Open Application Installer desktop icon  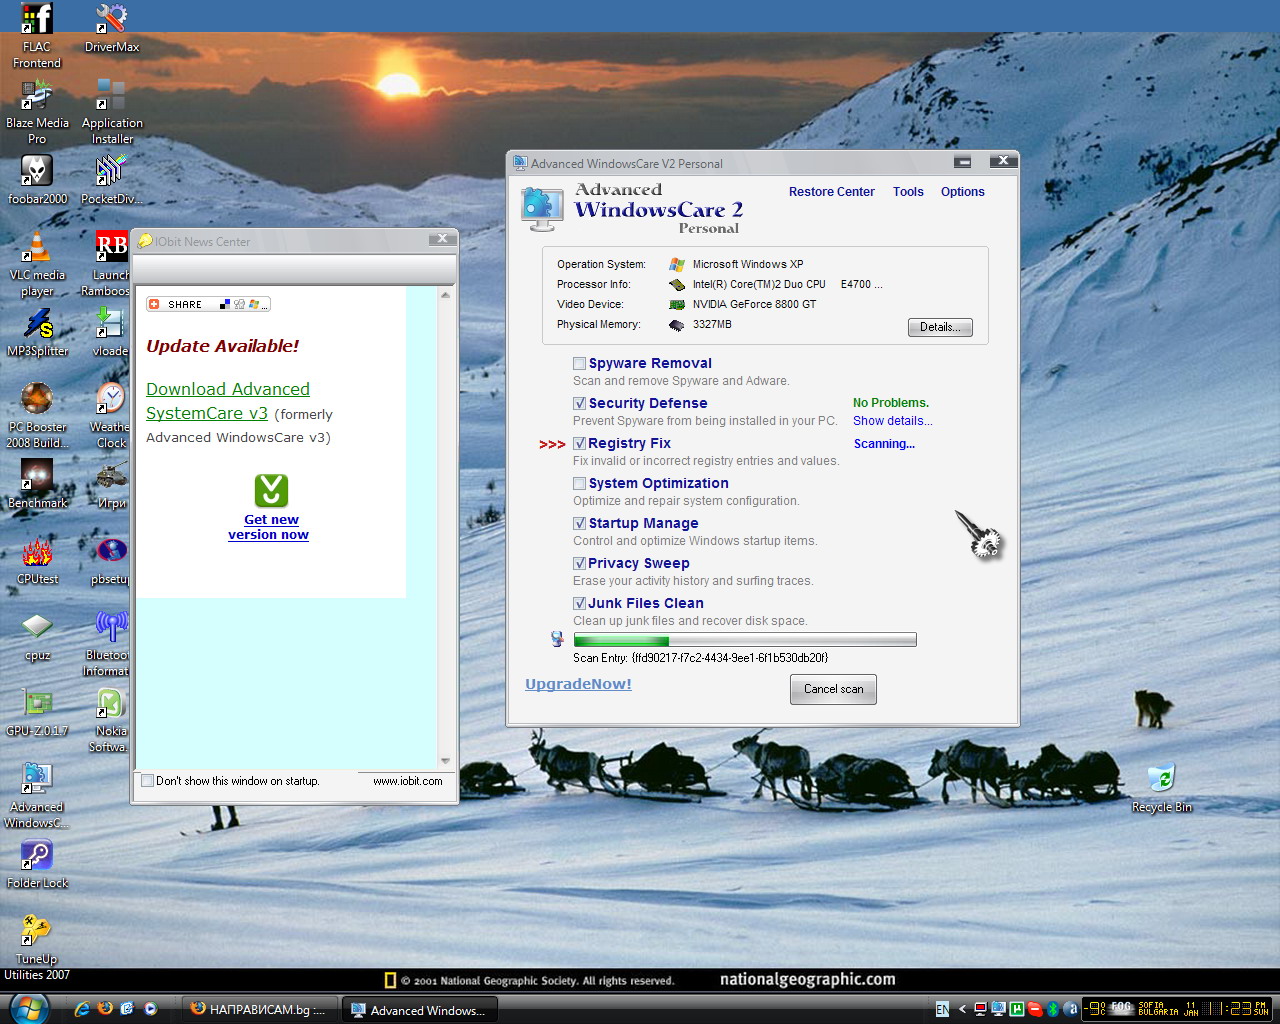[x=112, y=111]
